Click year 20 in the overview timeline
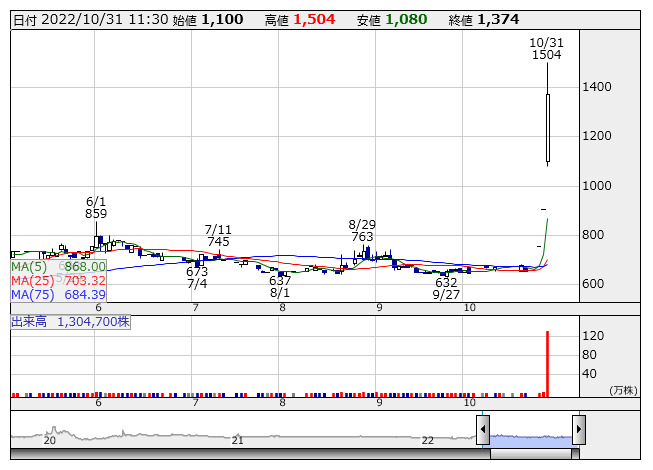 50,440
